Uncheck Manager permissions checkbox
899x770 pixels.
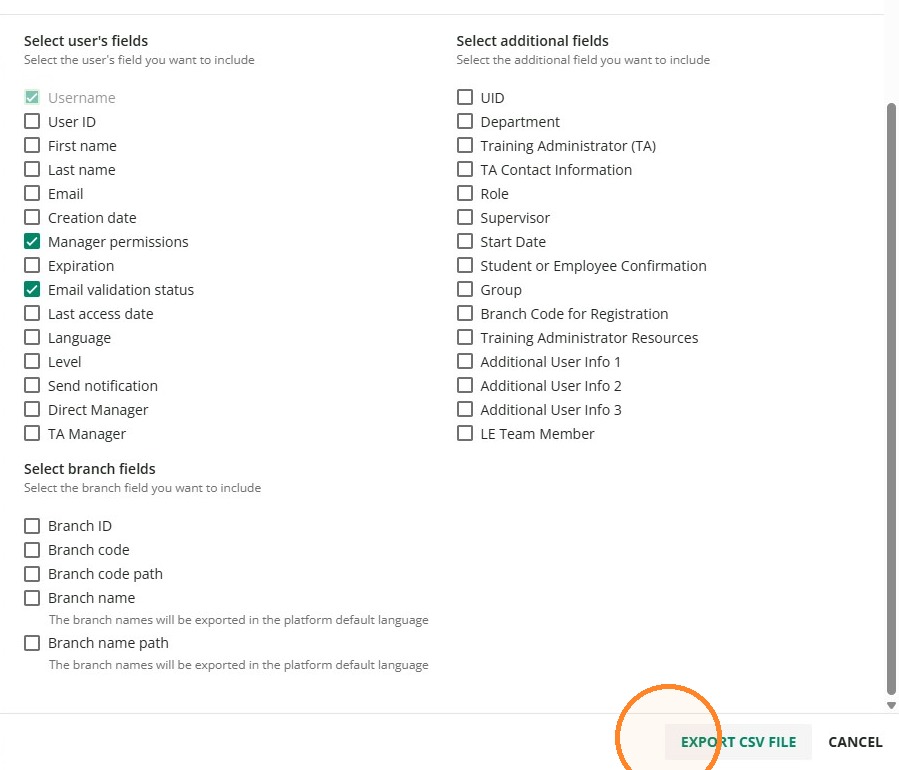32,241
